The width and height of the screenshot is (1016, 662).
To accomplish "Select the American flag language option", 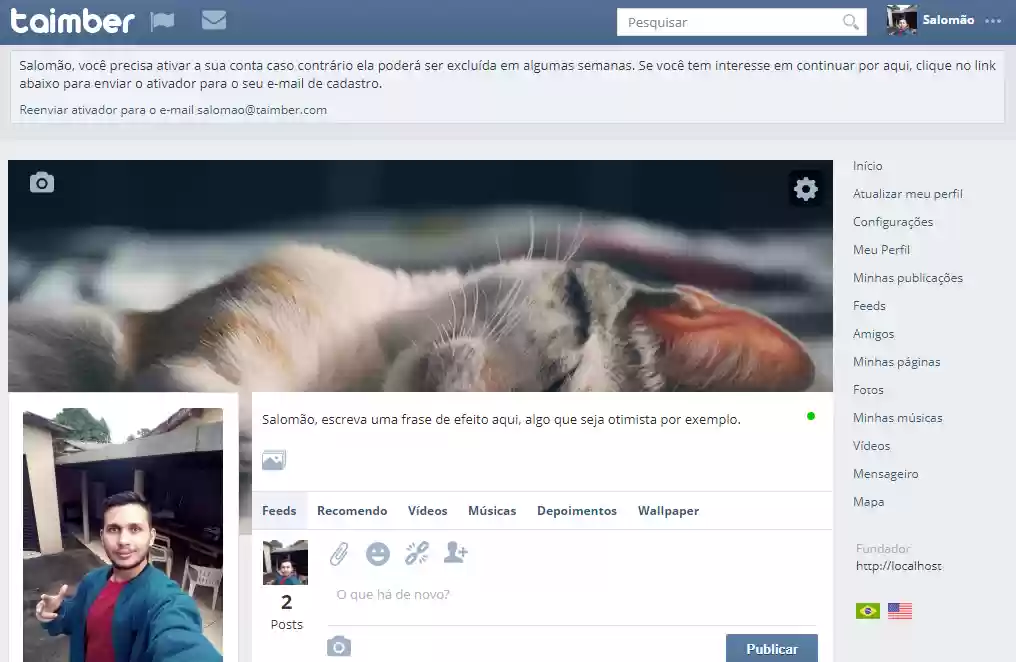I will point(898,609).
